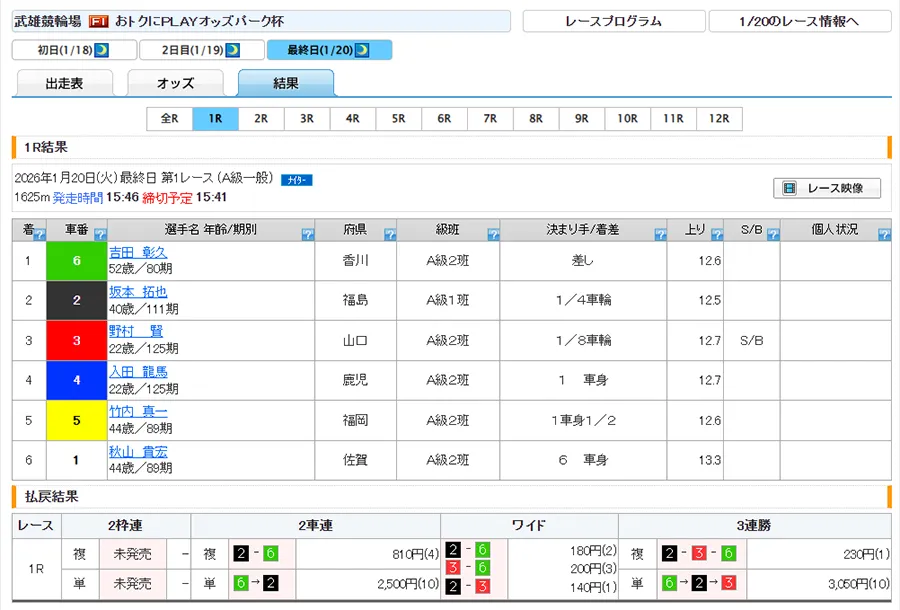Switch to the 出走表 tab
The height and width of the screenshot is (610, 900).
click(64, 84)
